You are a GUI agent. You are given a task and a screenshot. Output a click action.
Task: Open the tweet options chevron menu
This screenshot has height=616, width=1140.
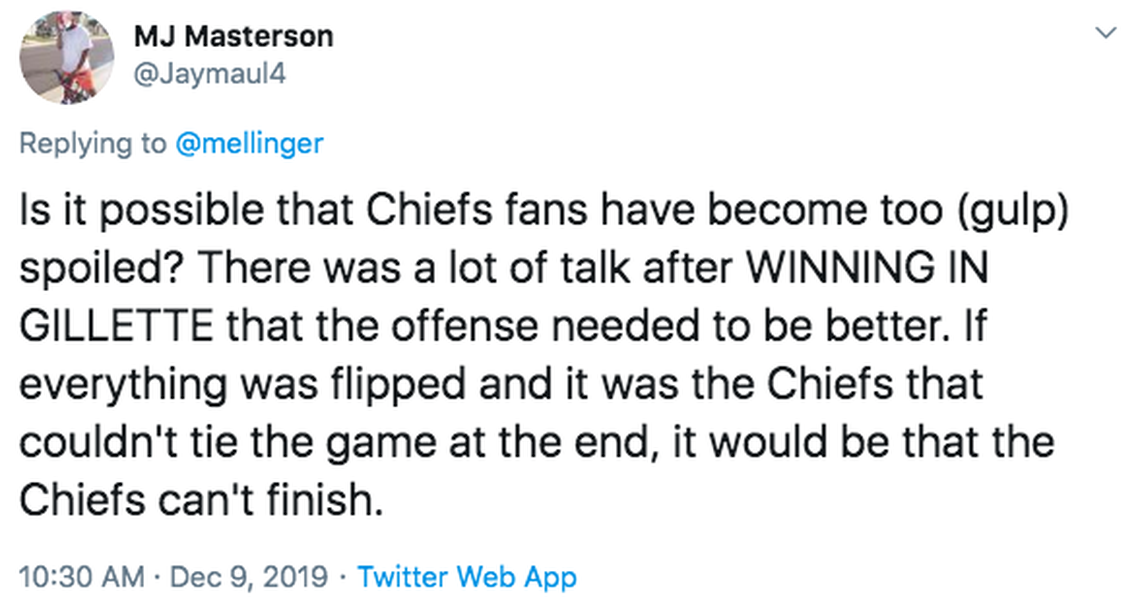[1105, 34]
